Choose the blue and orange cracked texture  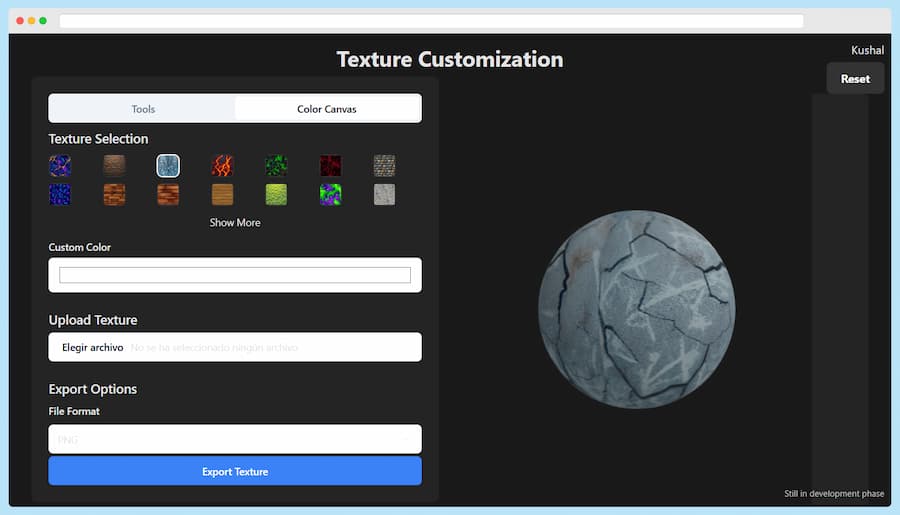coord(60,166)
